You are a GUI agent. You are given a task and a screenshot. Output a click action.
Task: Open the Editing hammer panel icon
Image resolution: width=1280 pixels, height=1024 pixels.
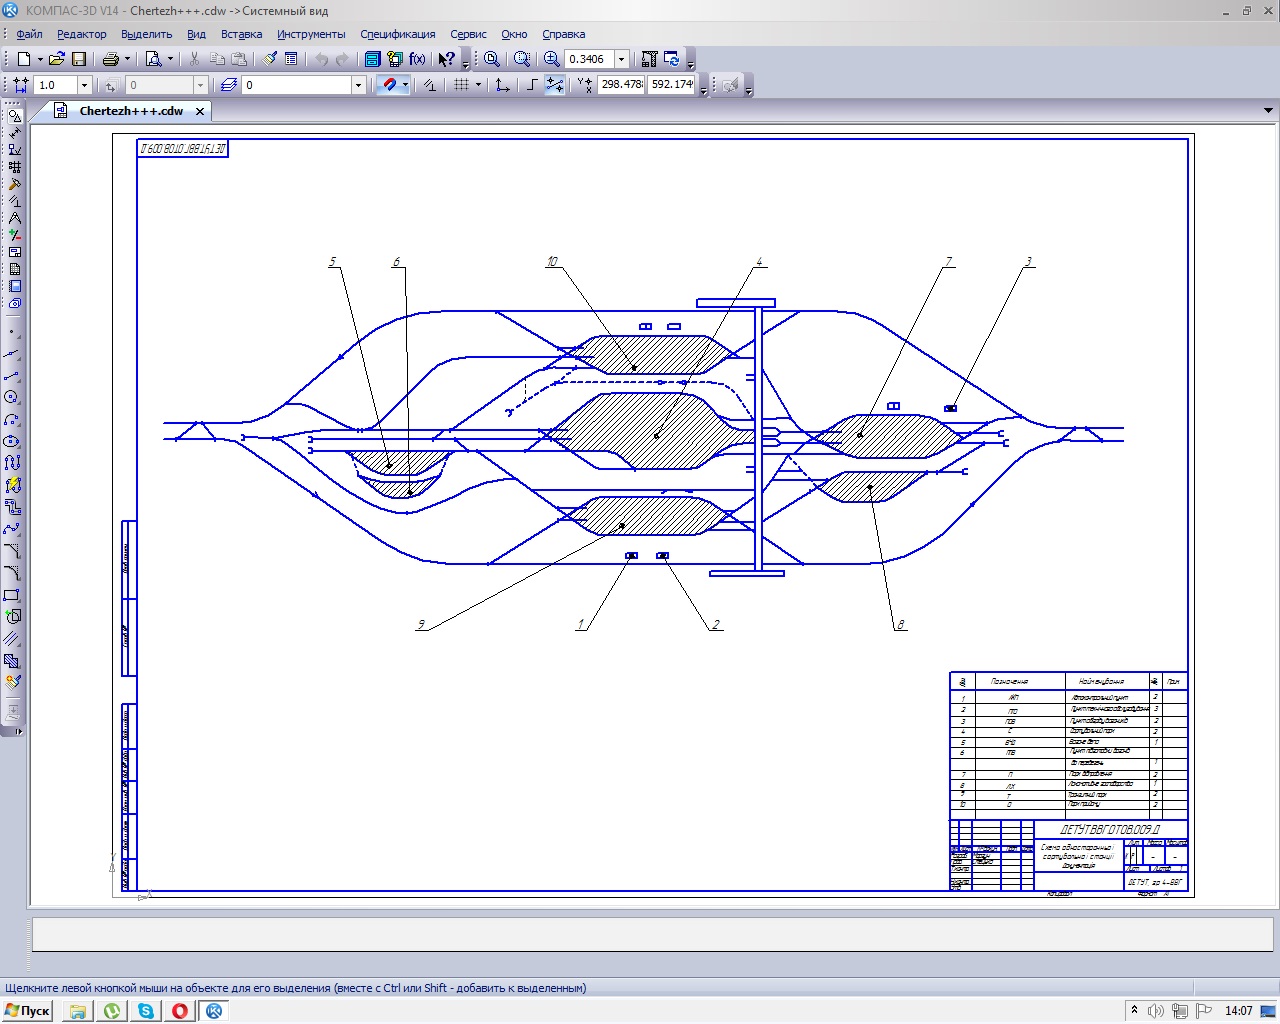(x=14, y=184)
